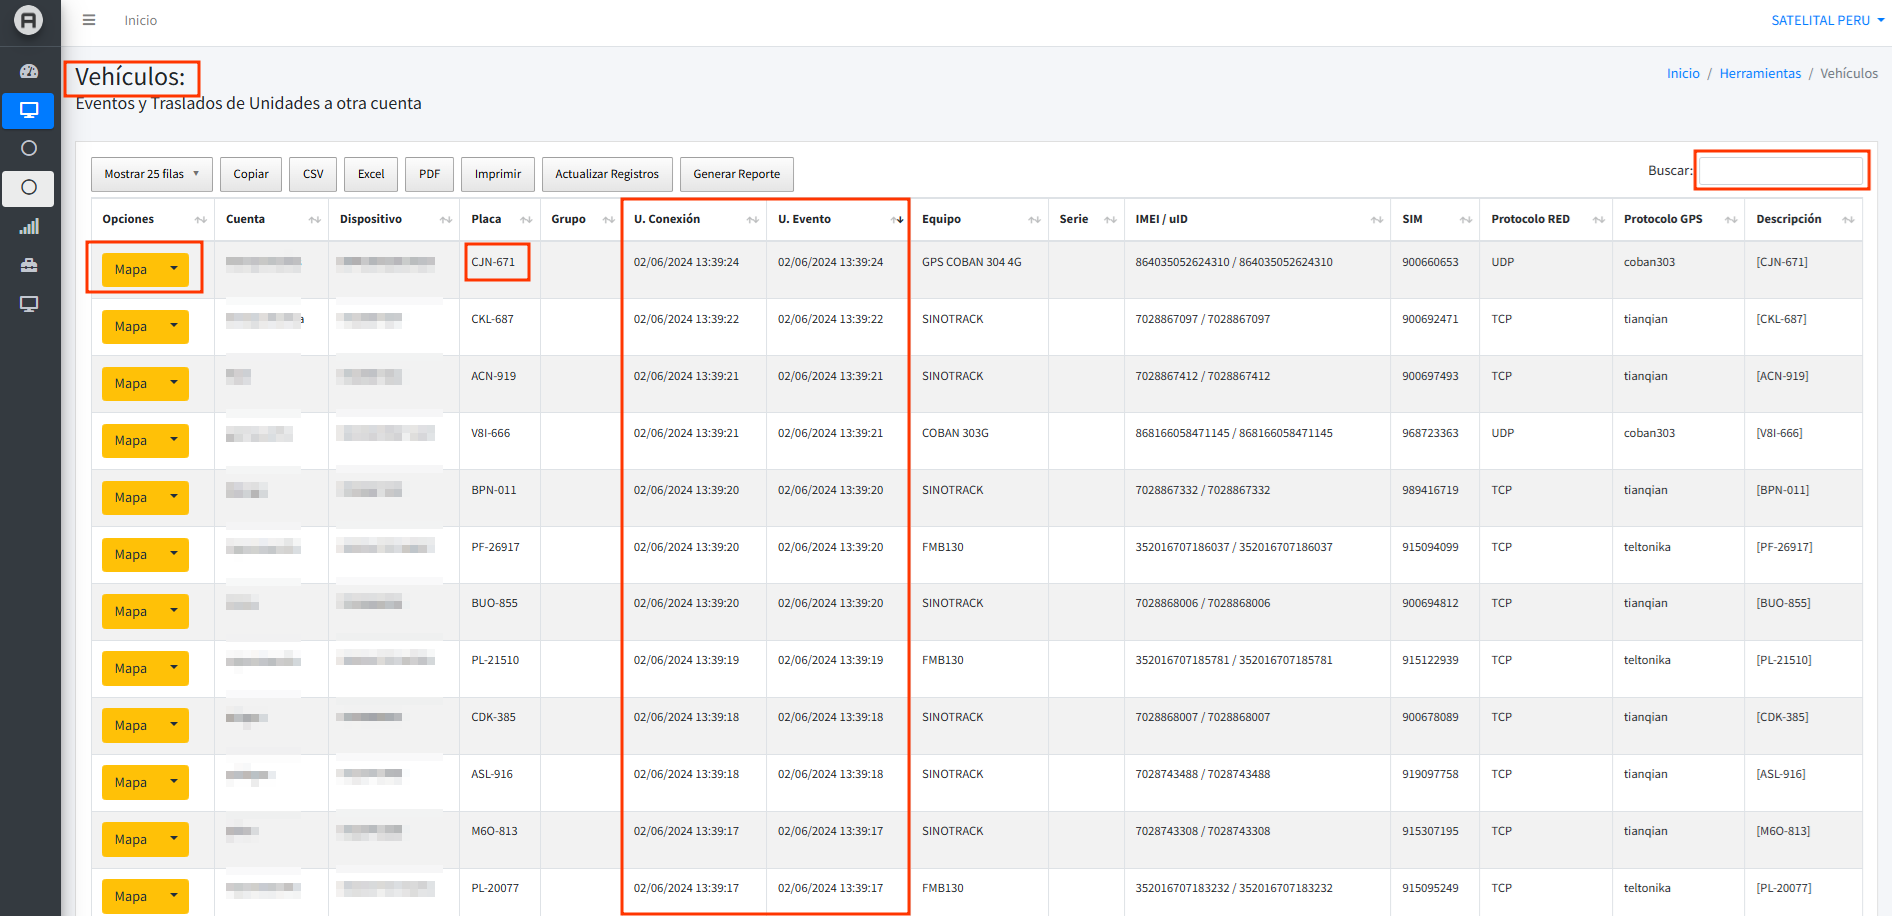Open the dashboard speedometer sidebar icon
Image resolution: width=1892 pixels, height=916 pixels.
(29, 71)
